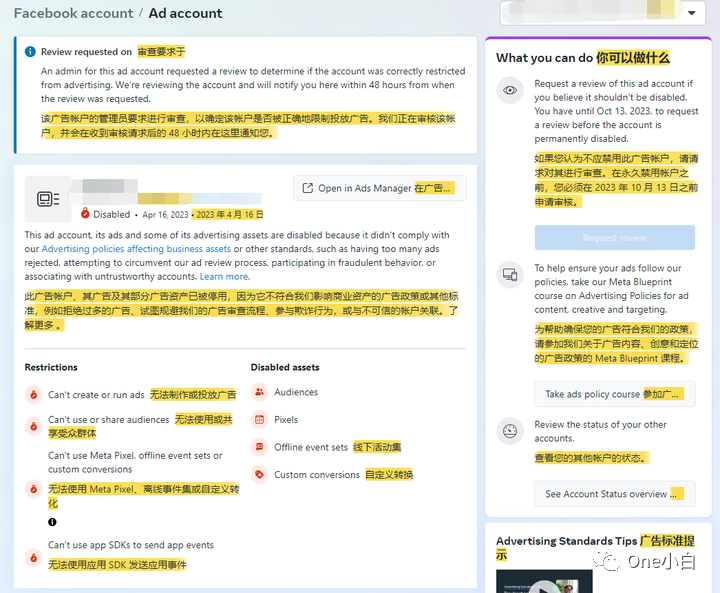This screenshot has width=720, height=593.
Task: Open in Ads Manager button
Action: 380,188
